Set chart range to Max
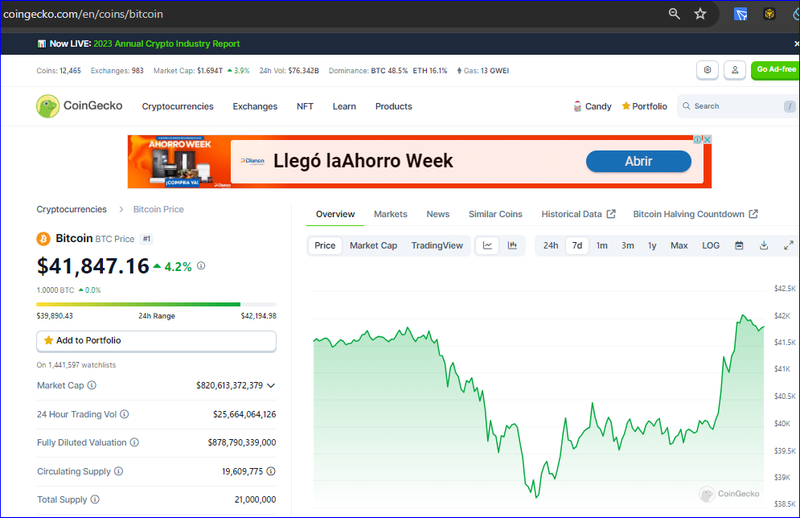Viewport: 800px width, 518px height. [679, 245]
